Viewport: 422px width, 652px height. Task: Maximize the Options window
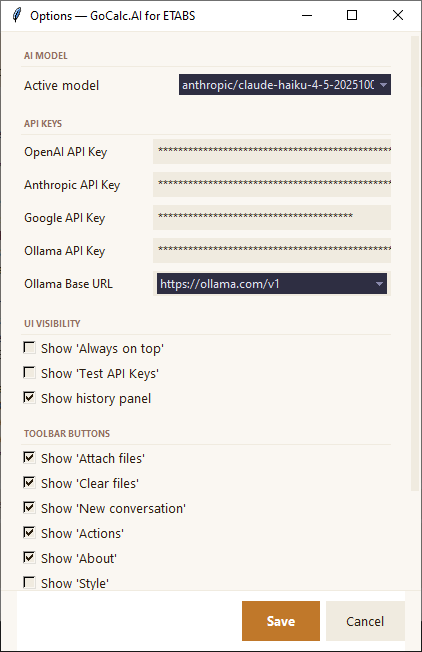point(352,15)
